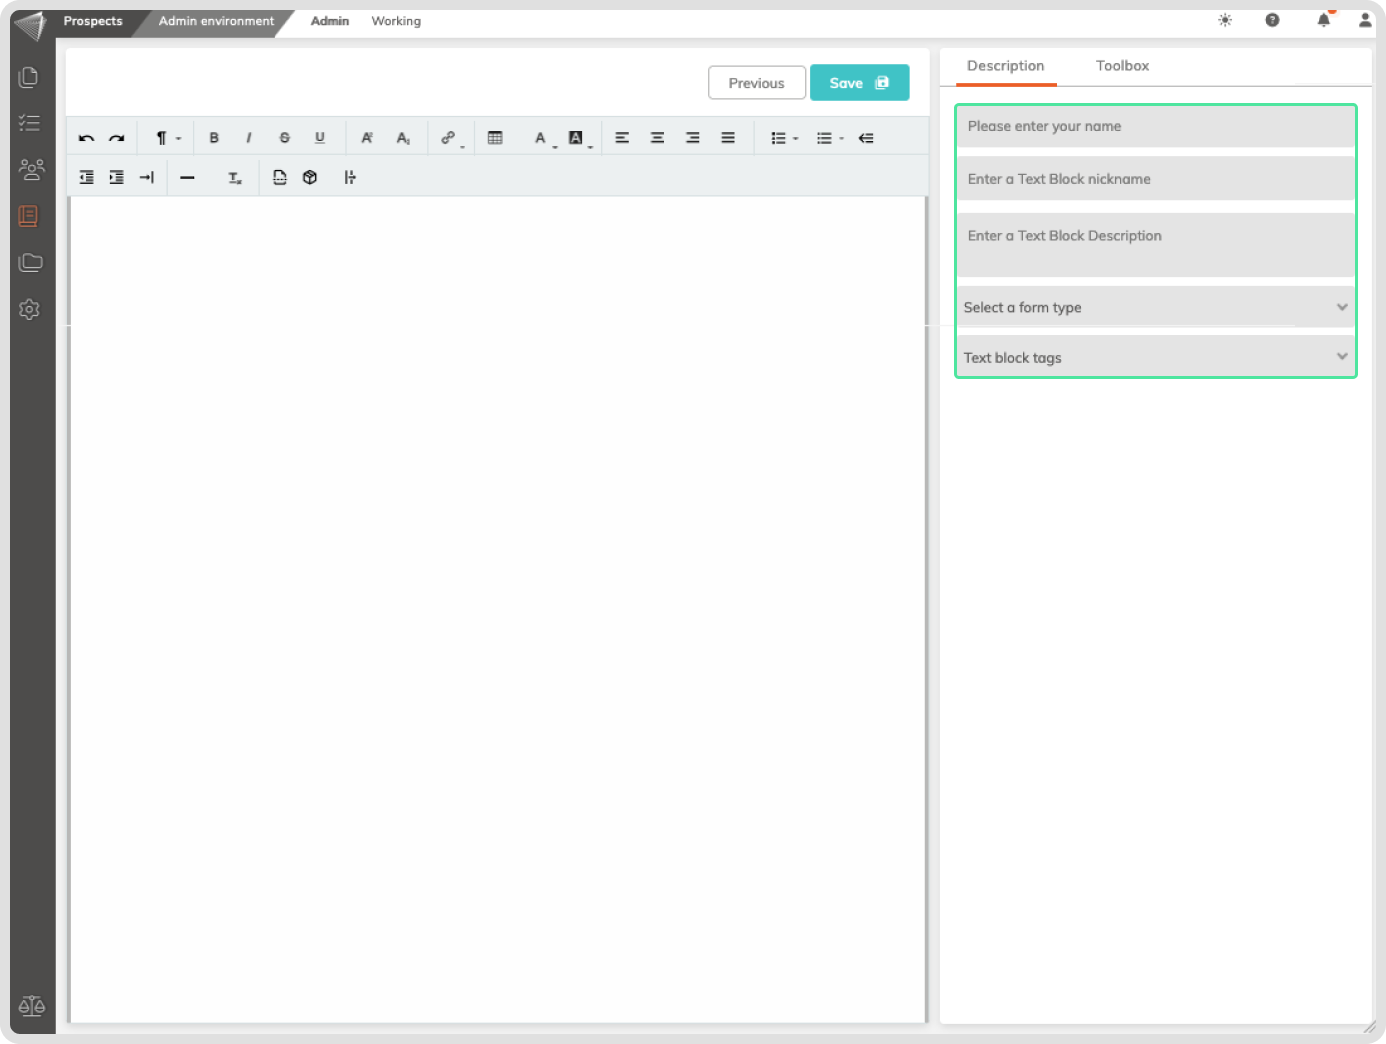This screenshot has width=1386, height=1044.
Task: Insert a horizontal line in the editor
Action: pos(187,178)
